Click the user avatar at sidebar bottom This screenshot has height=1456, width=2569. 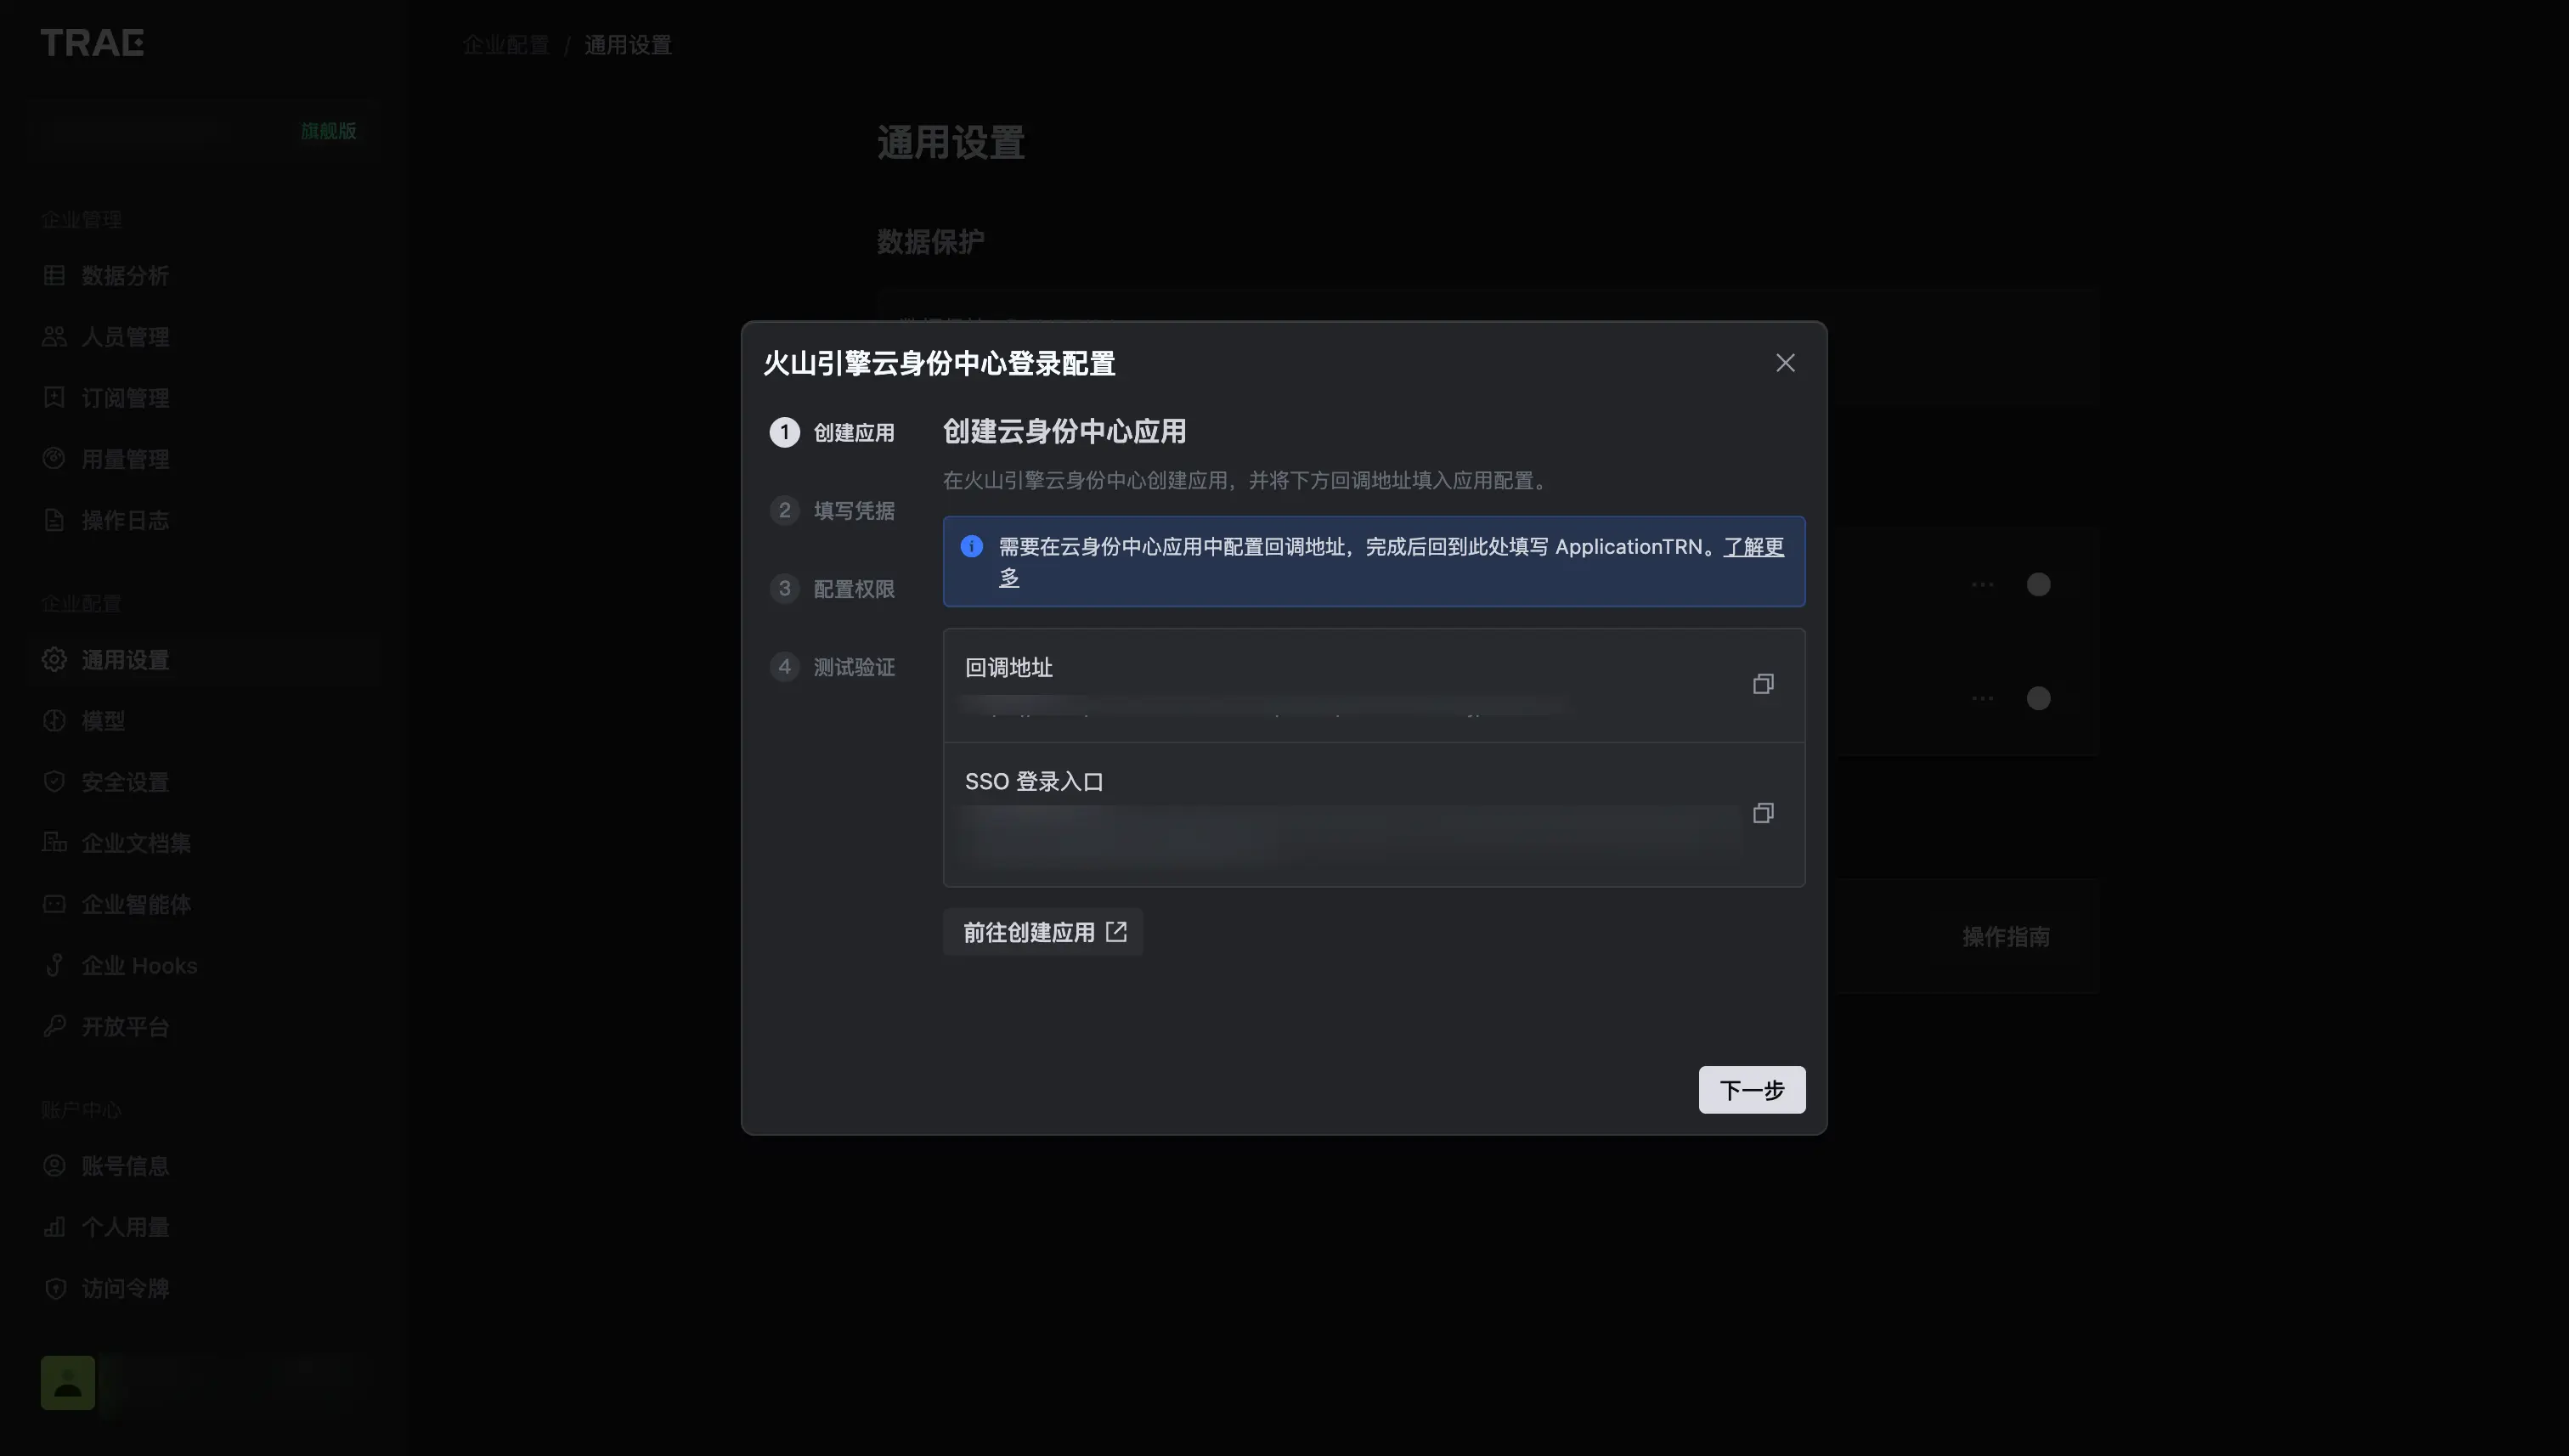click(67, 1383)
